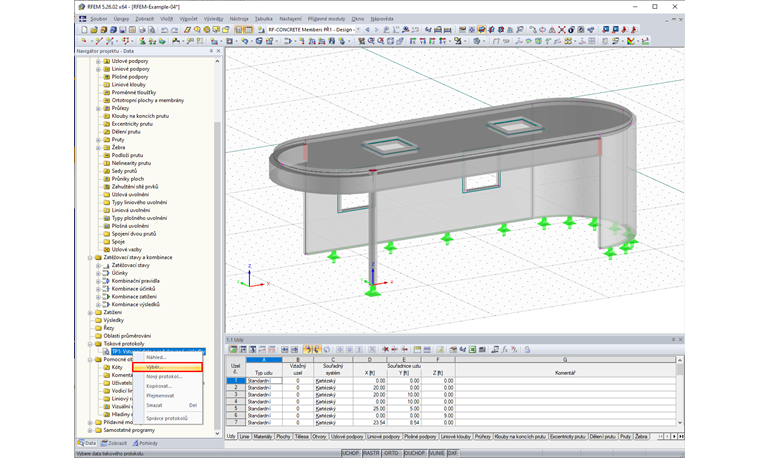
Task: Select Nový protokol... in context menu
Action: [163, 376]
